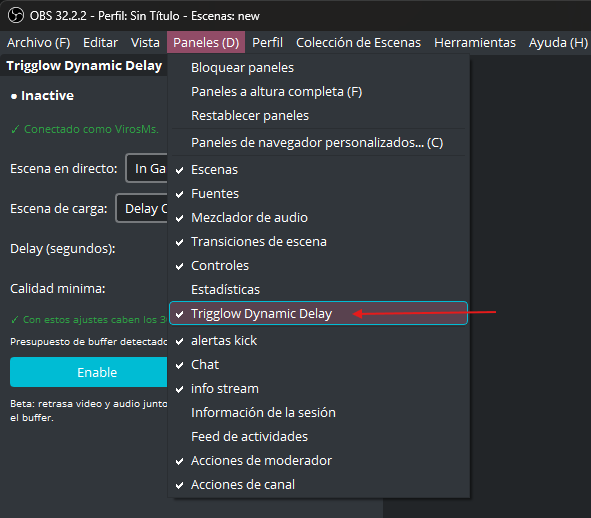Open the Vista menu
Image resolution: width=591 pixels, height=518 pixels.
click(145, 43)
